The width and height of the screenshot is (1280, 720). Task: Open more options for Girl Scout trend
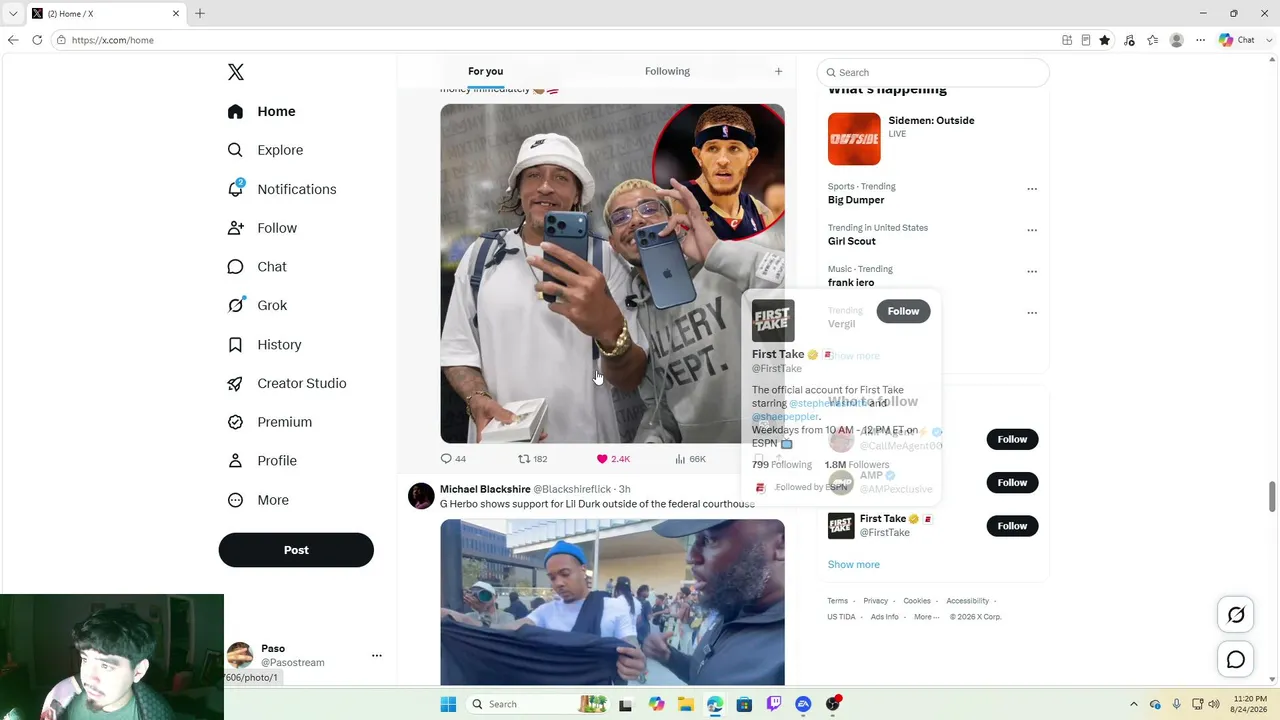point(1032,230)
